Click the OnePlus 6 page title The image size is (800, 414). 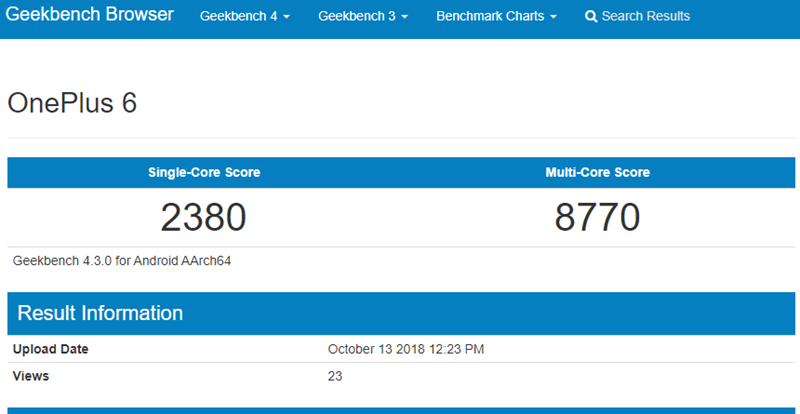point(71,104)
